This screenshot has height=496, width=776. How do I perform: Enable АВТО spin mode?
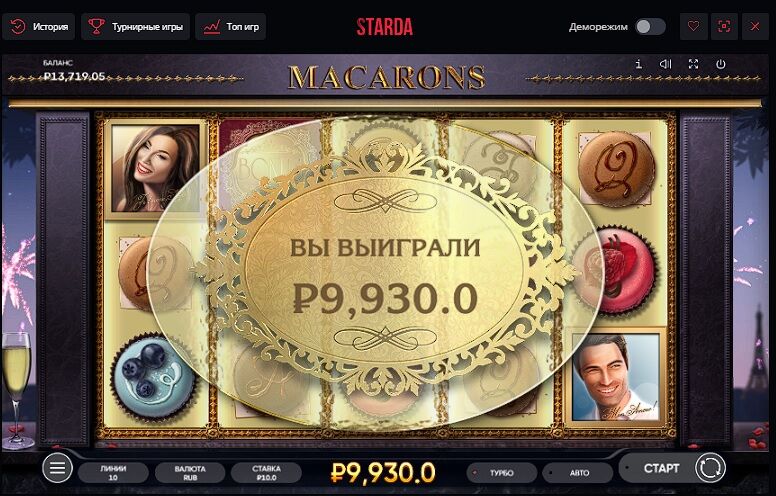click(x=578, y=473)
